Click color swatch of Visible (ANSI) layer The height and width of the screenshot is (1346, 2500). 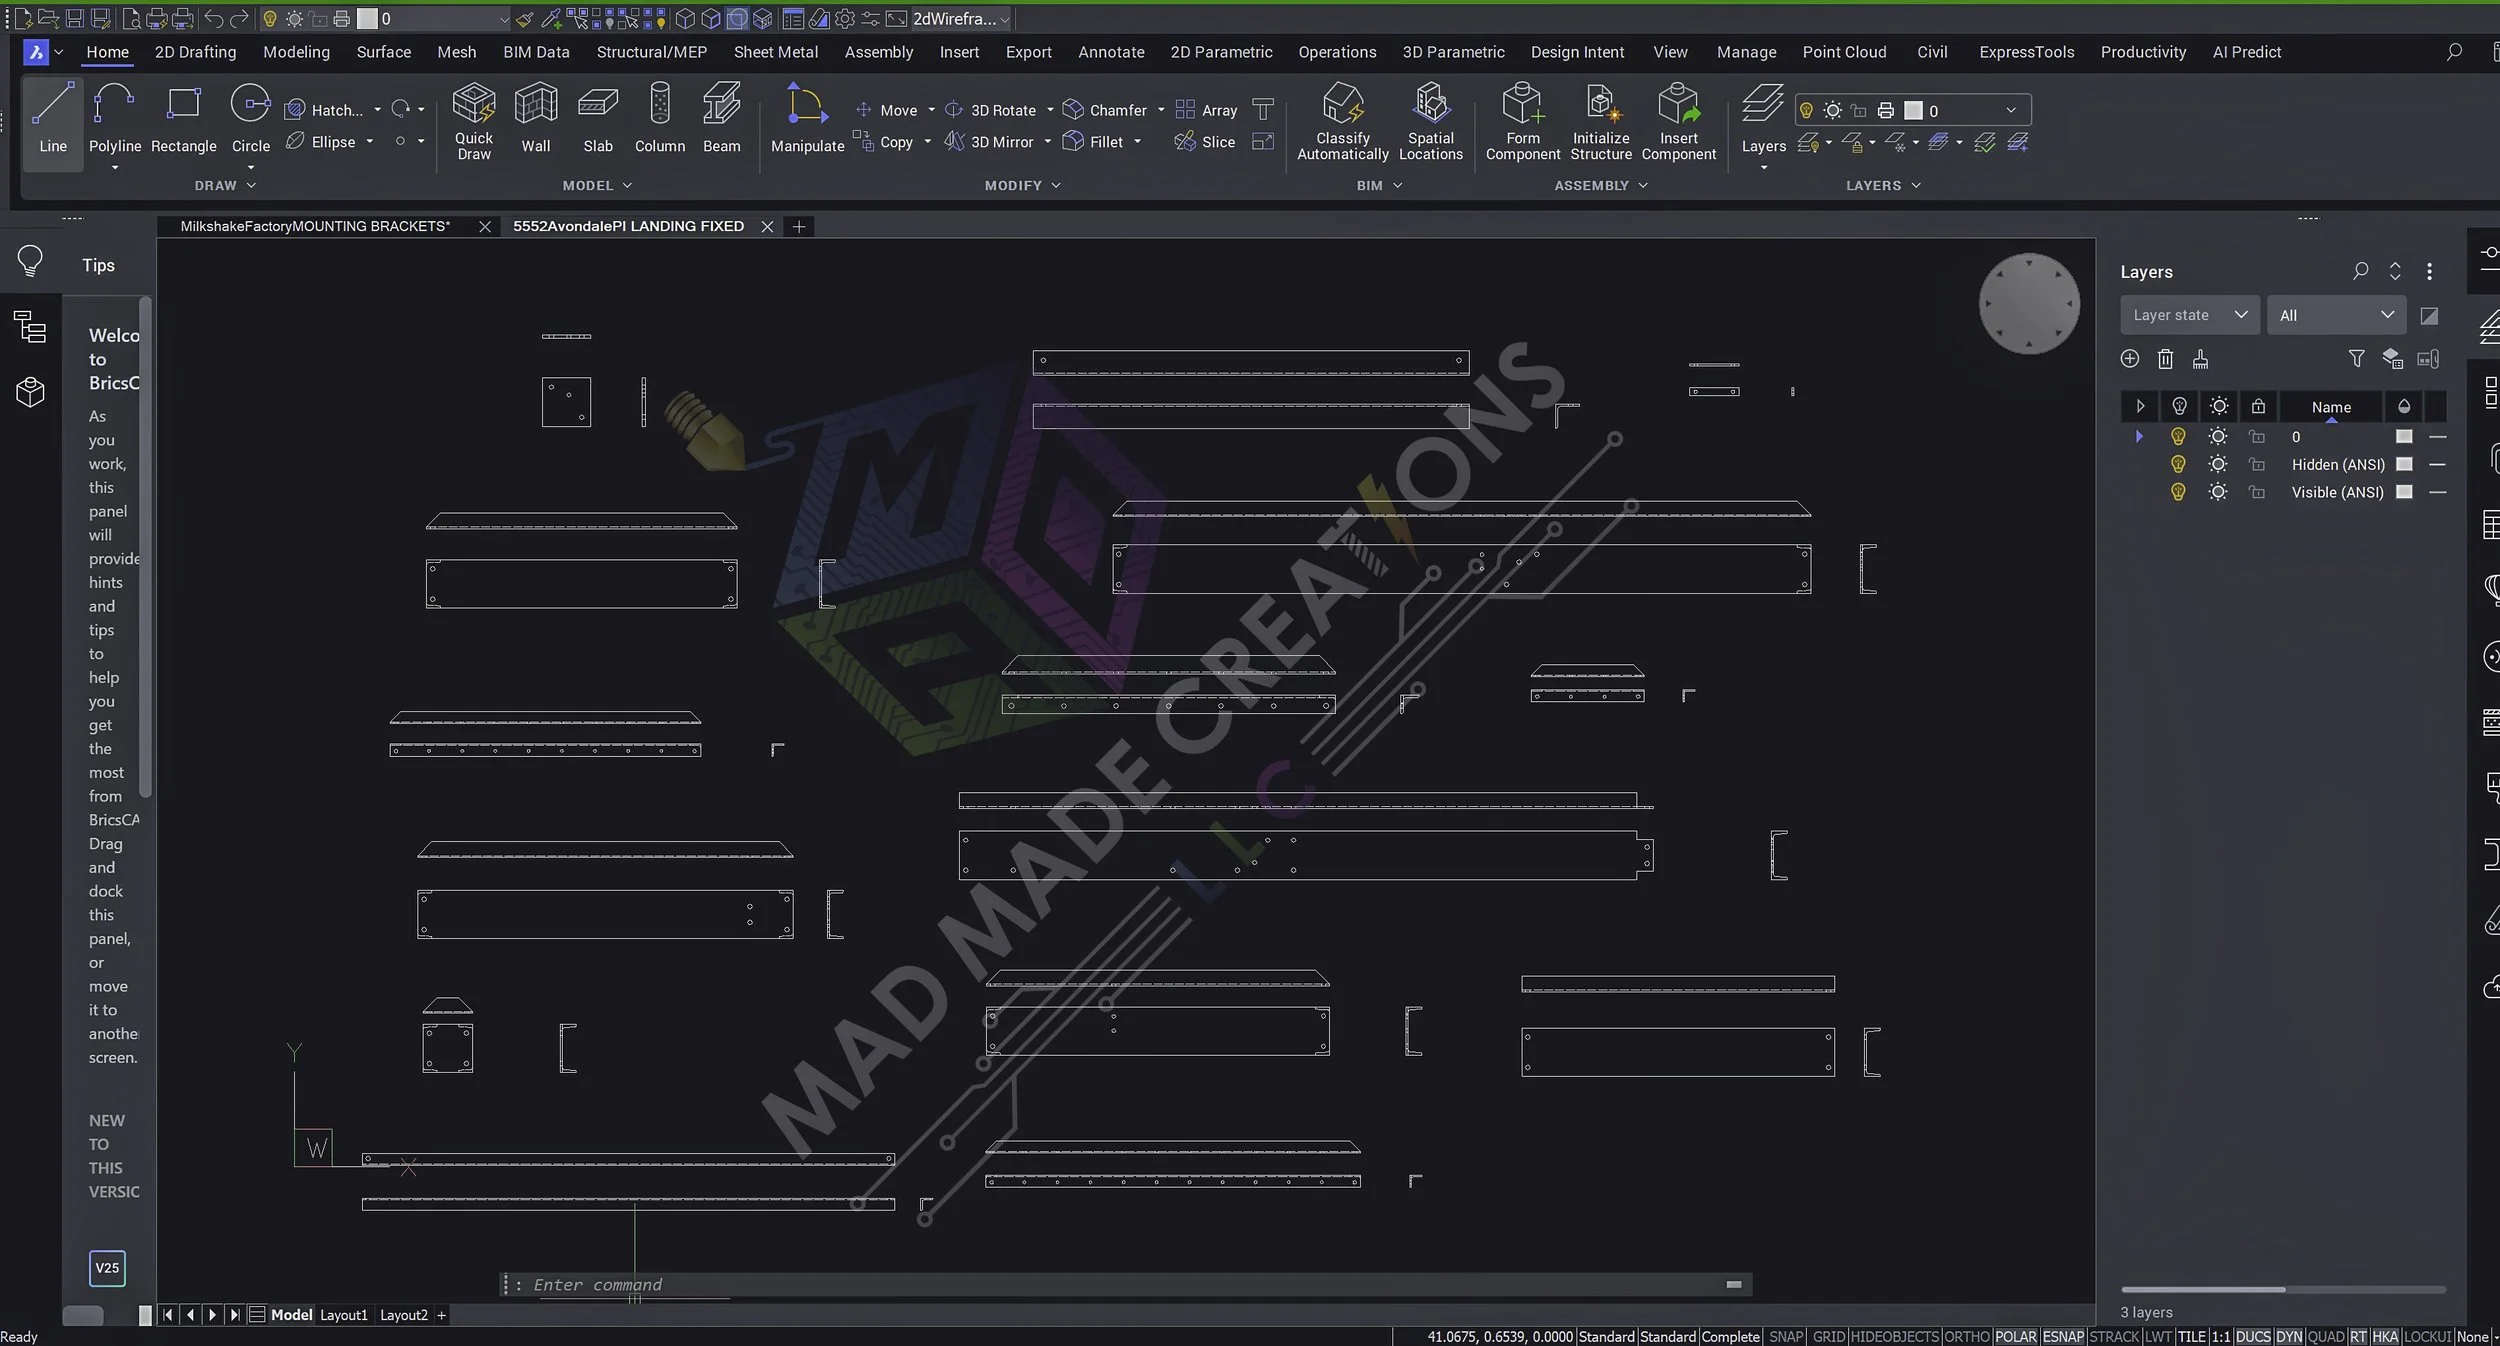2404,492
